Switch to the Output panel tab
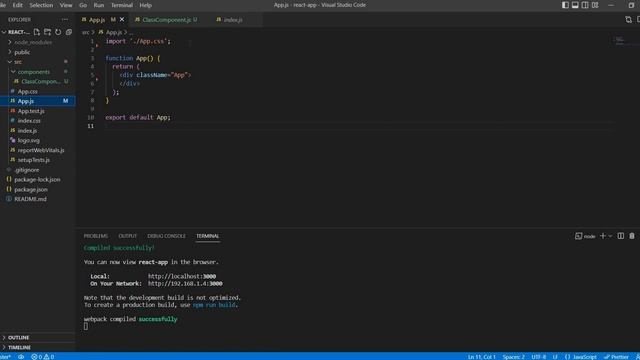Viewport: 640px width, 360px height. [x=127, y=236]
